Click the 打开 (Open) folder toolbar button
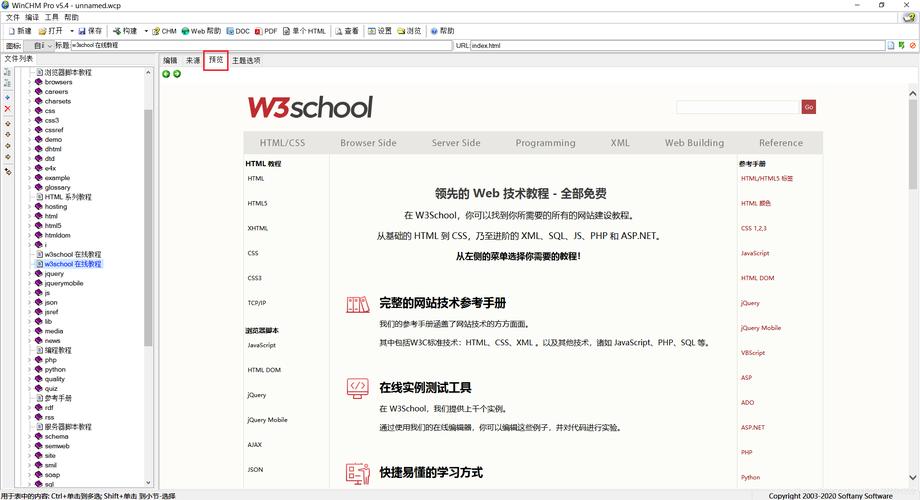The height and width of the screenshot is (500, 920). (x=50, y=31)
